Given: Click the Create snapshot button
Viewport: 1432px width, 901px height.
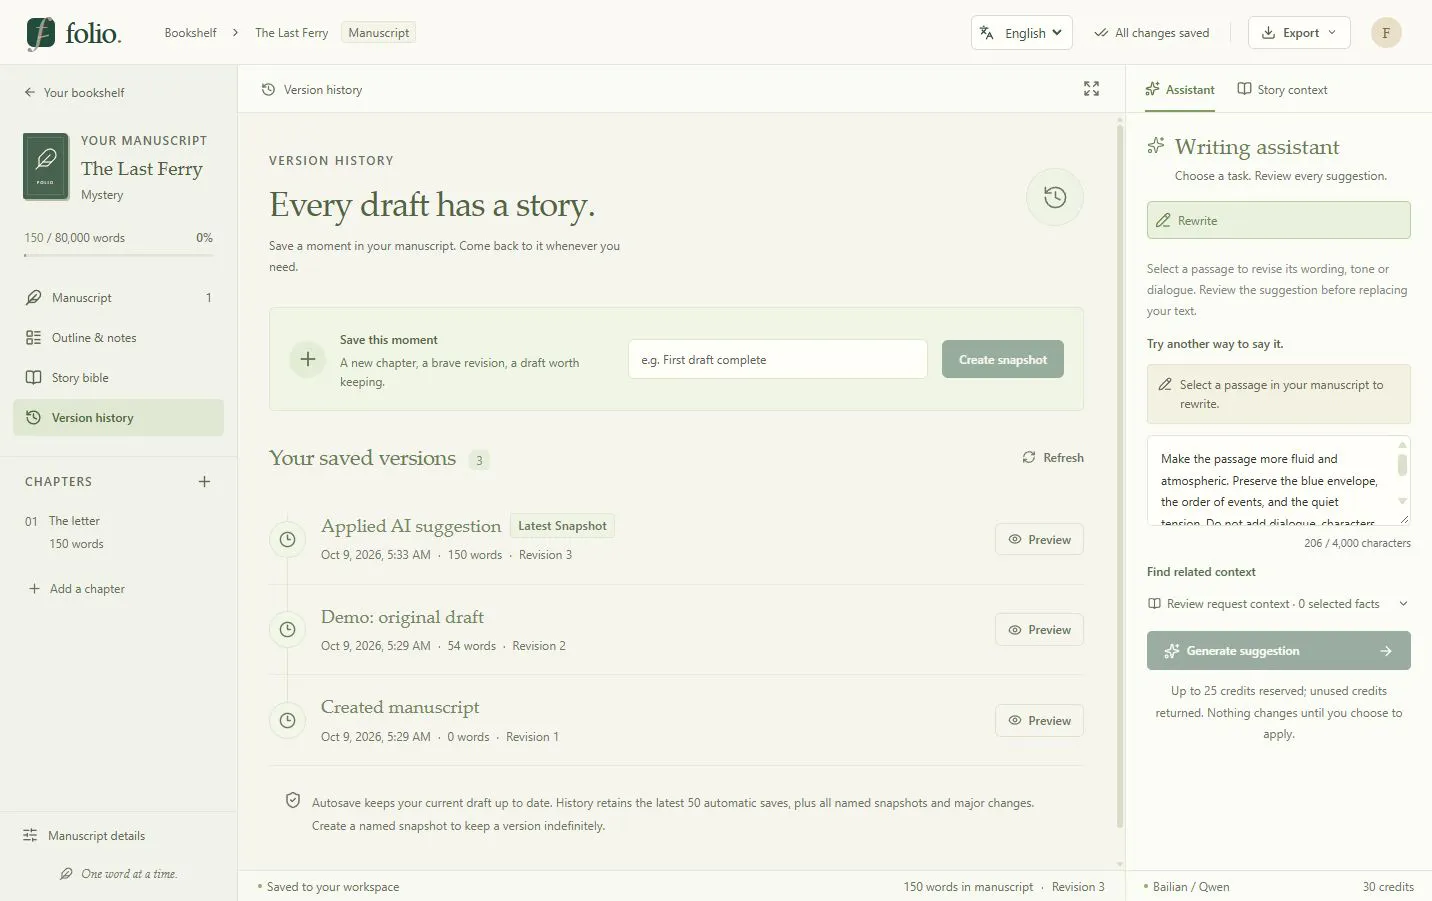Looking at the screenshot, I should pyautogui.click(x=1002, y=359).
